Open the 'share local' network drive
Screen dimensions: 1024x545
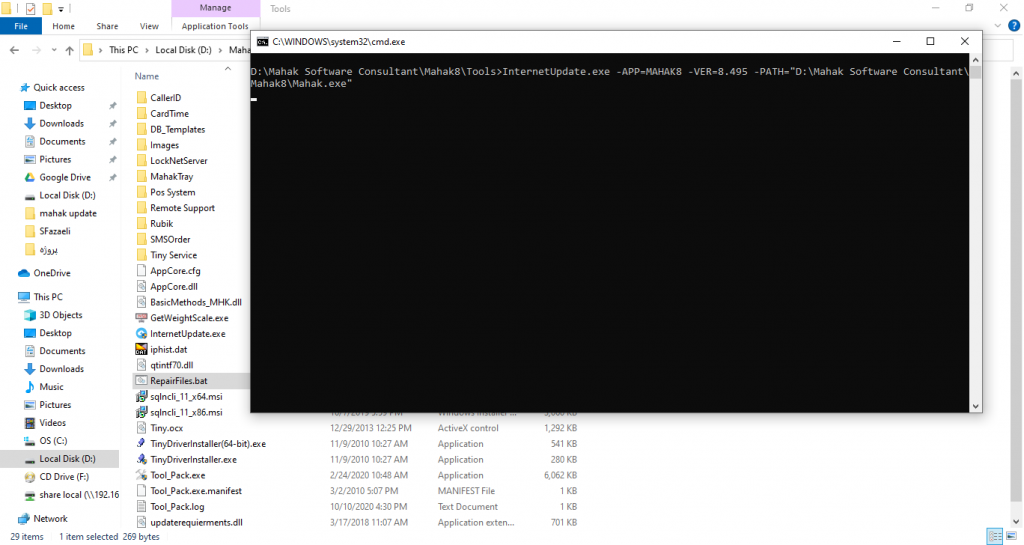click(x=79, y=495)
